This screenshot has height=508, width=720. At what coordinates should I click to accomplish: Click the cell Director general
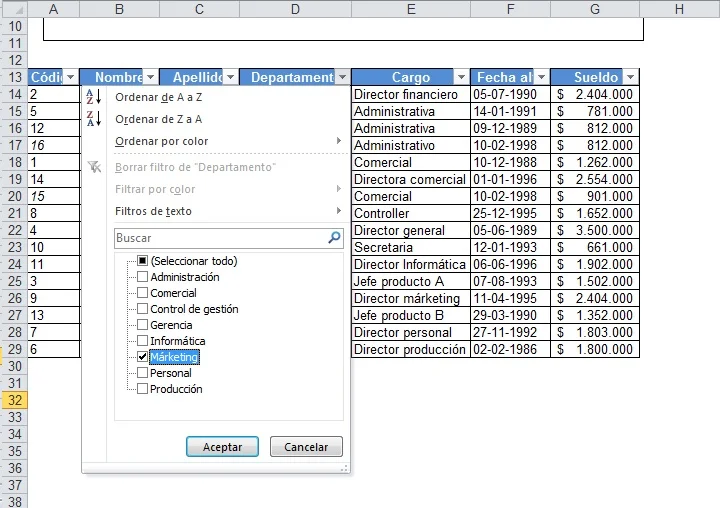tap(411, 230)
